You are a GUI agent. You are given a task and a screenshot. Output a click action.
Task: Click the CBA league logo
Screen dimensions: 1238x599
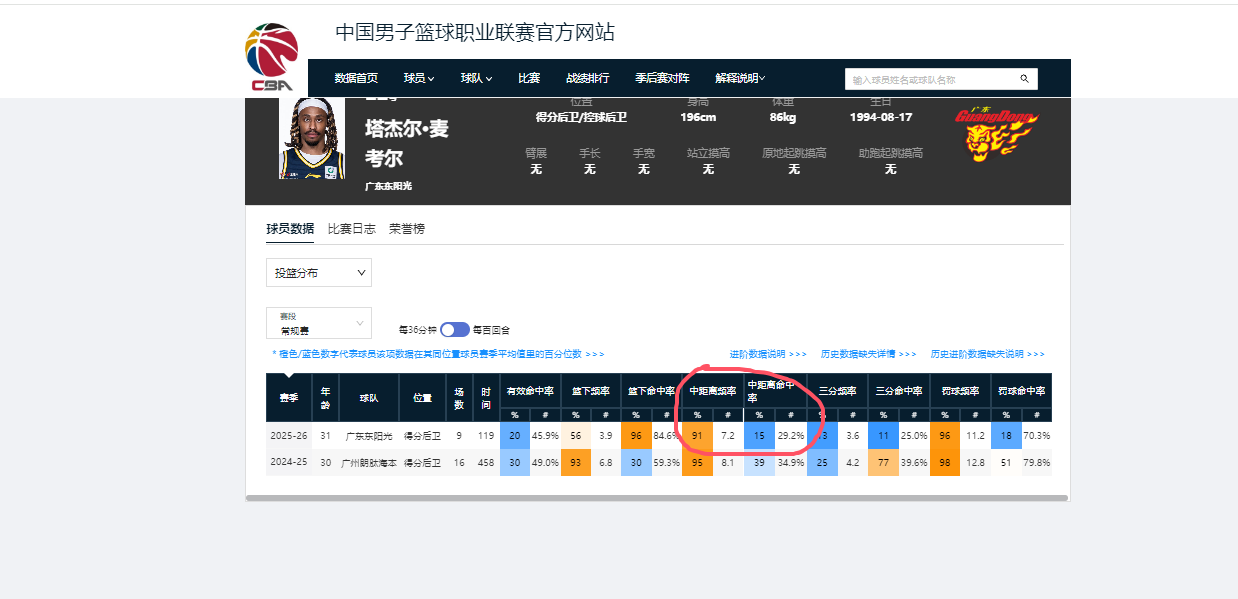click(272, 57)
